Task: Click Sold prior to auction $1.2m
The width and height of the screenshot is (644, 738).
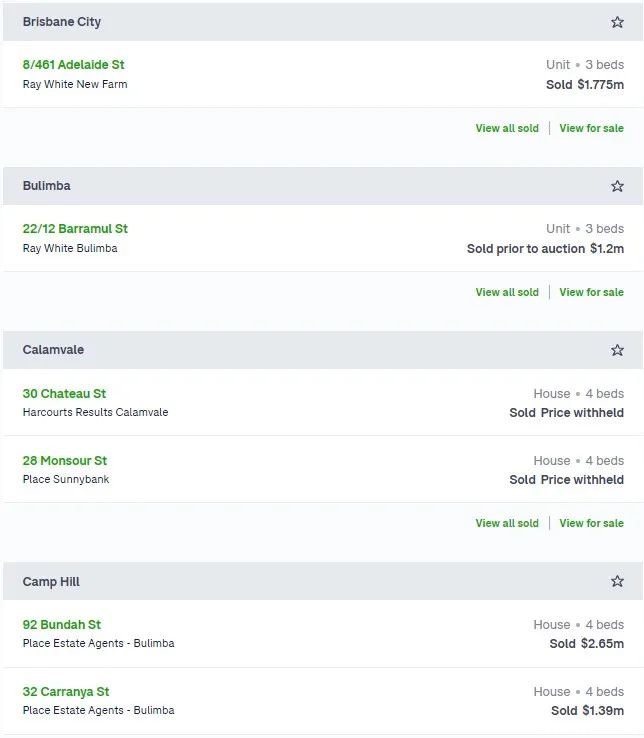Action: (x=545, y=249)
